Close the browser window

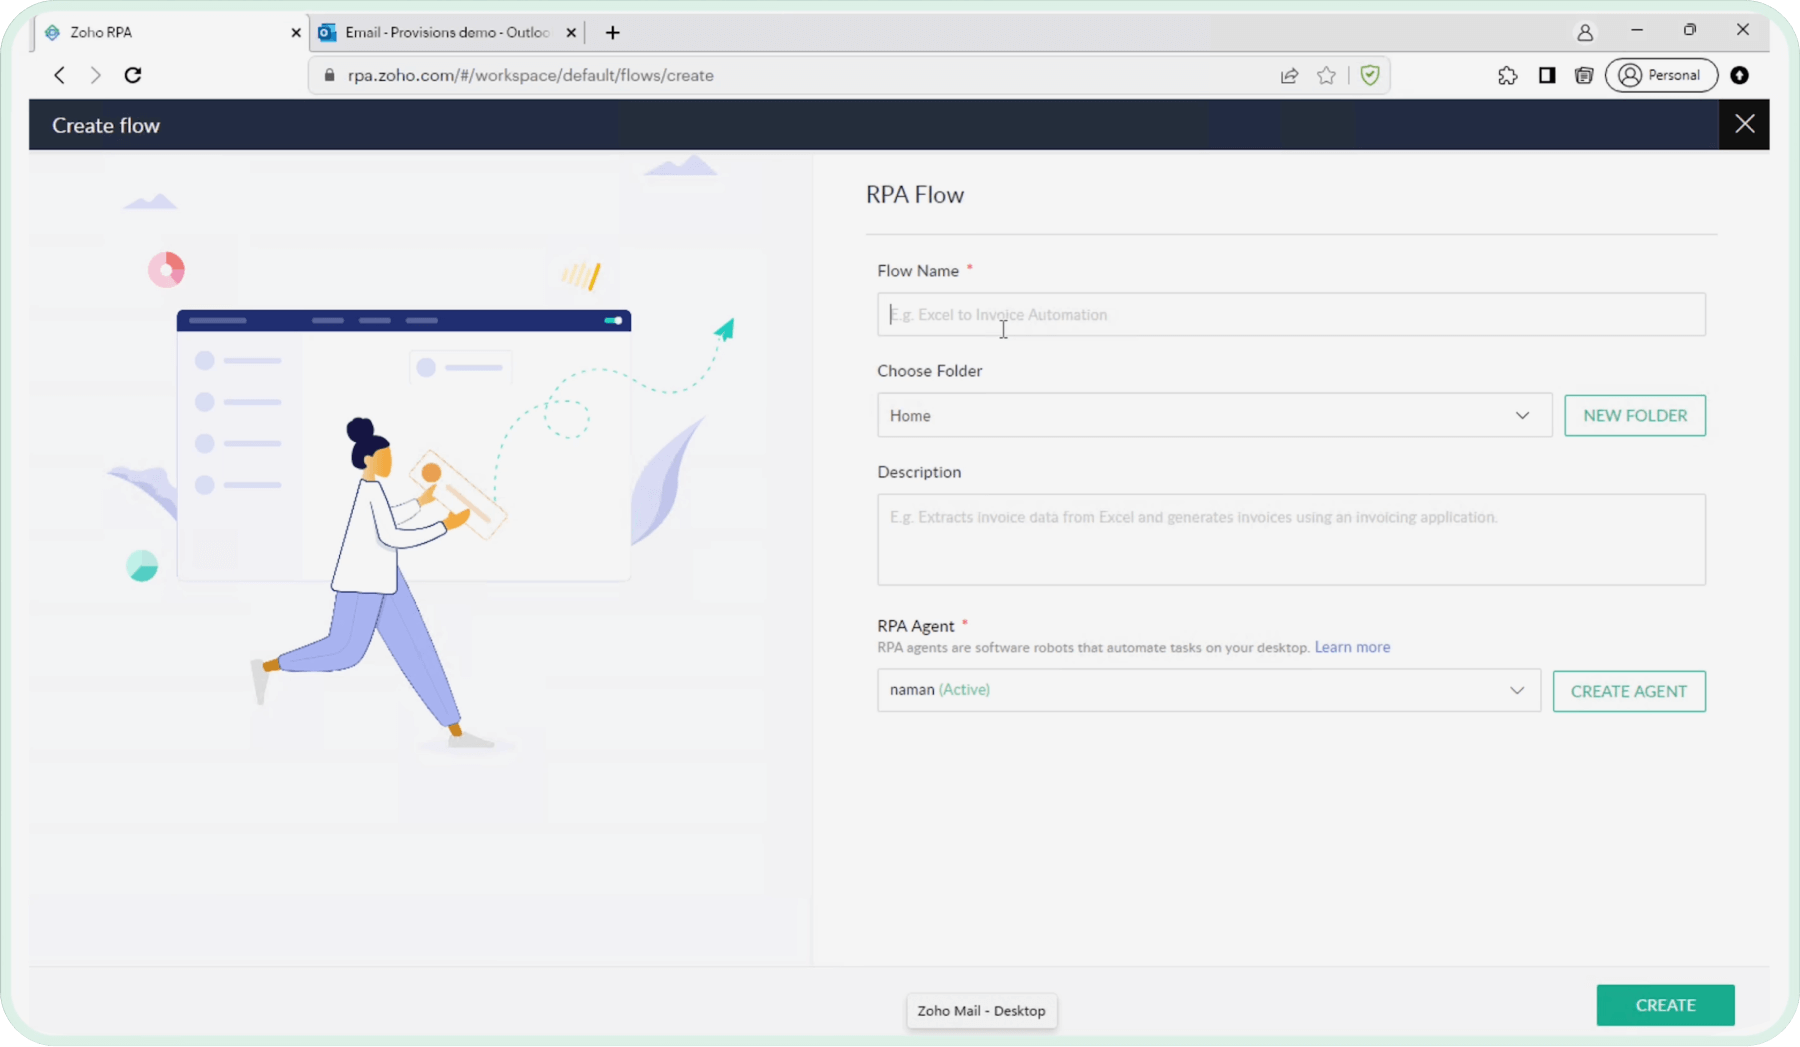click(x=1743, y=31)
